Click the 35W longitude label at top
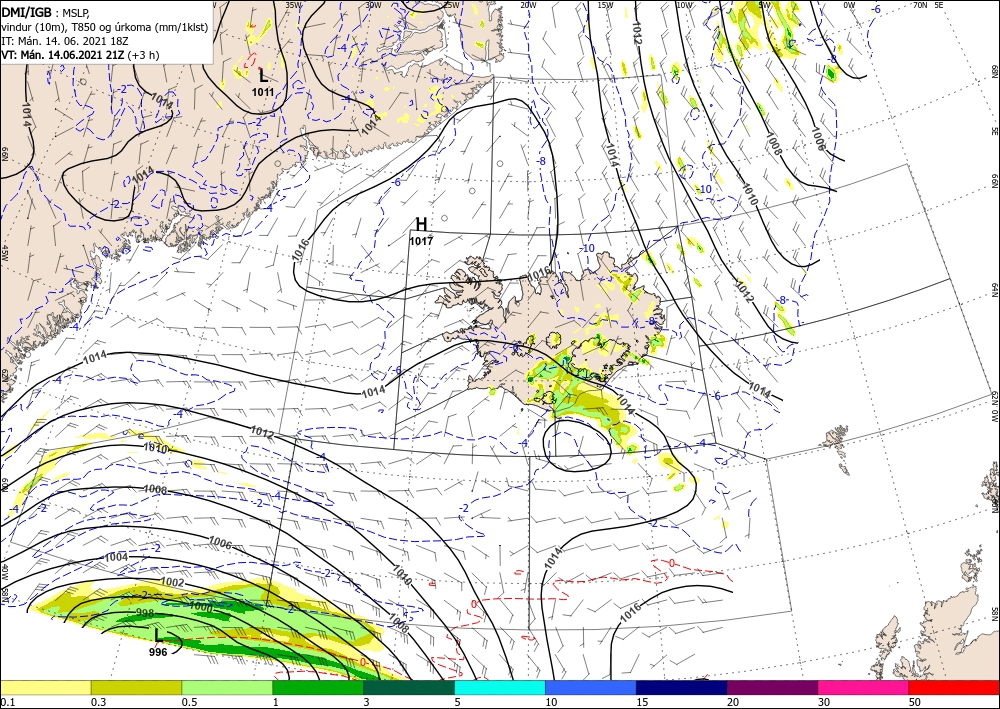 [x=293, y=5]
